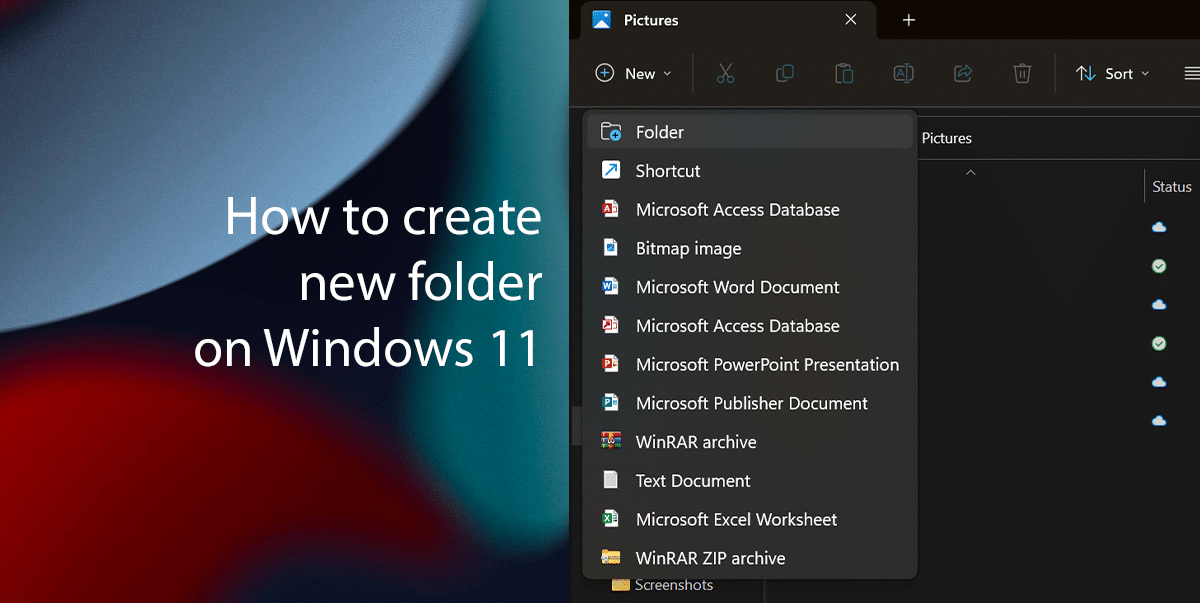Click the WinRAR archive icon in the menu
The height and width of the screenshot is (603, 1200).
[611, 441]
